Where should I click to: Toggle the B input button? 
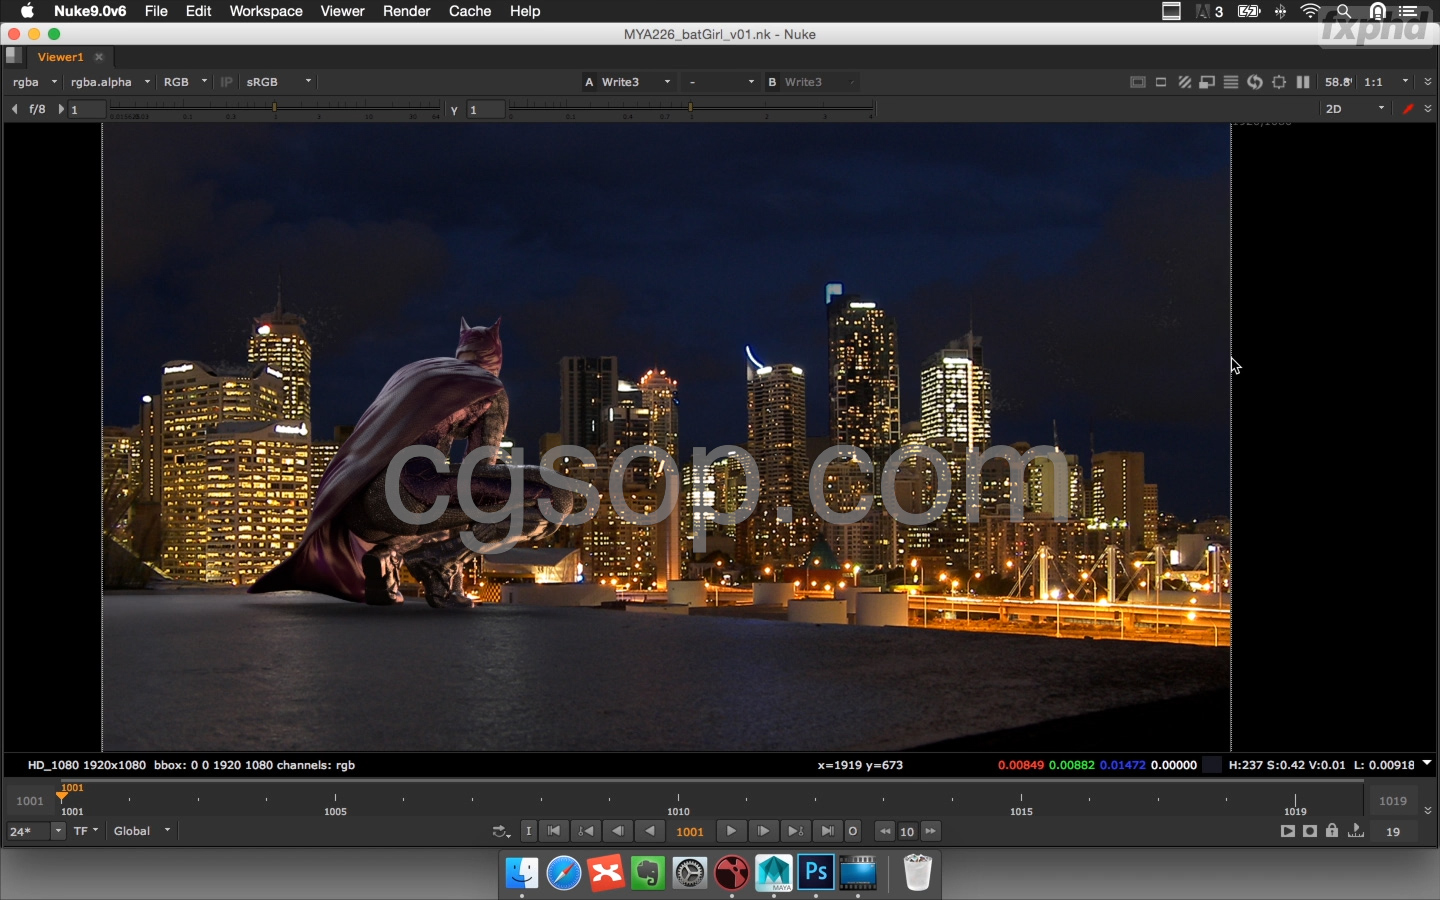coord(772,82)
